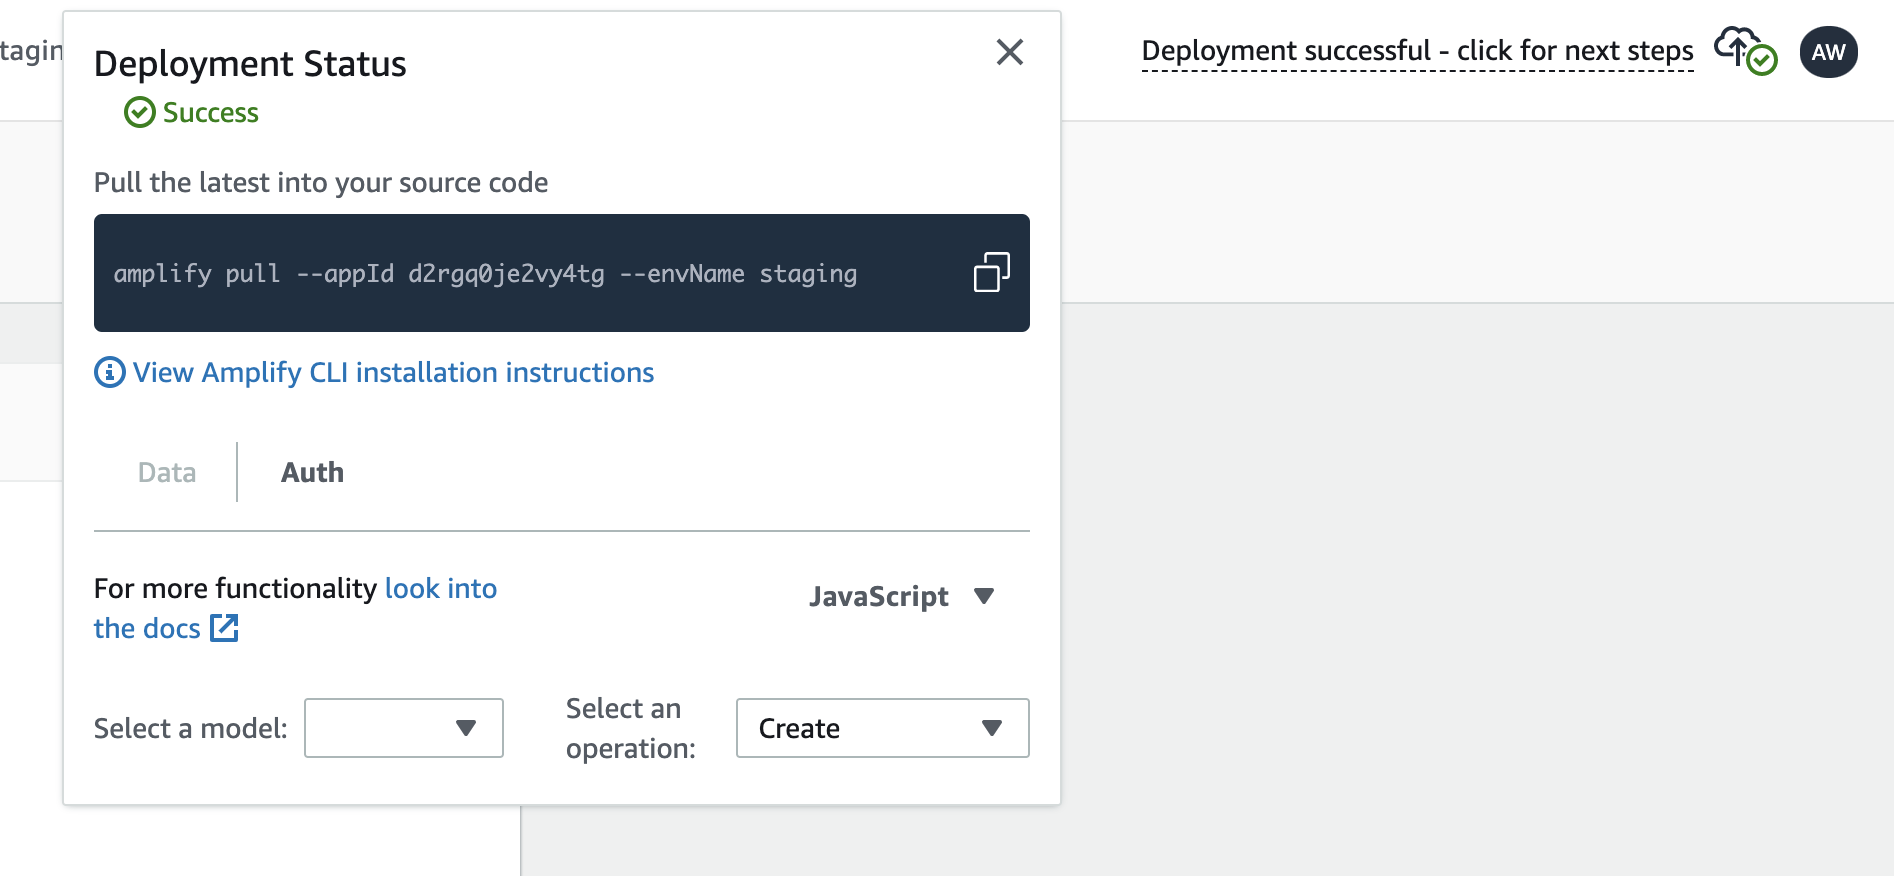Click the external link icon after docs

point(224,628)
